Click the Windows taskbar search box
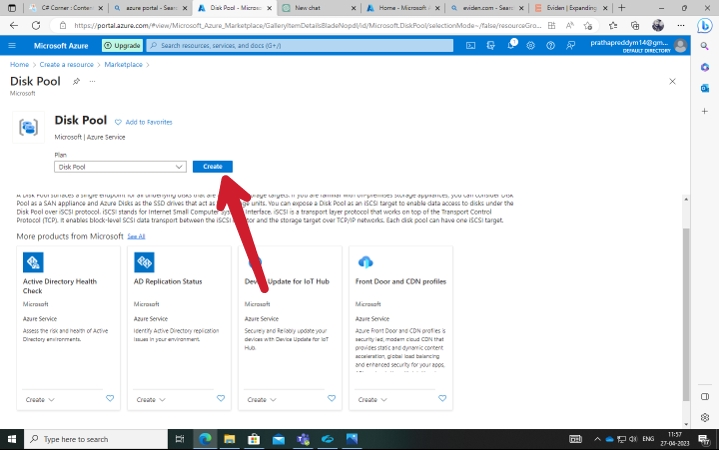This screenshot has height=450, width=719. coord(96,439)
